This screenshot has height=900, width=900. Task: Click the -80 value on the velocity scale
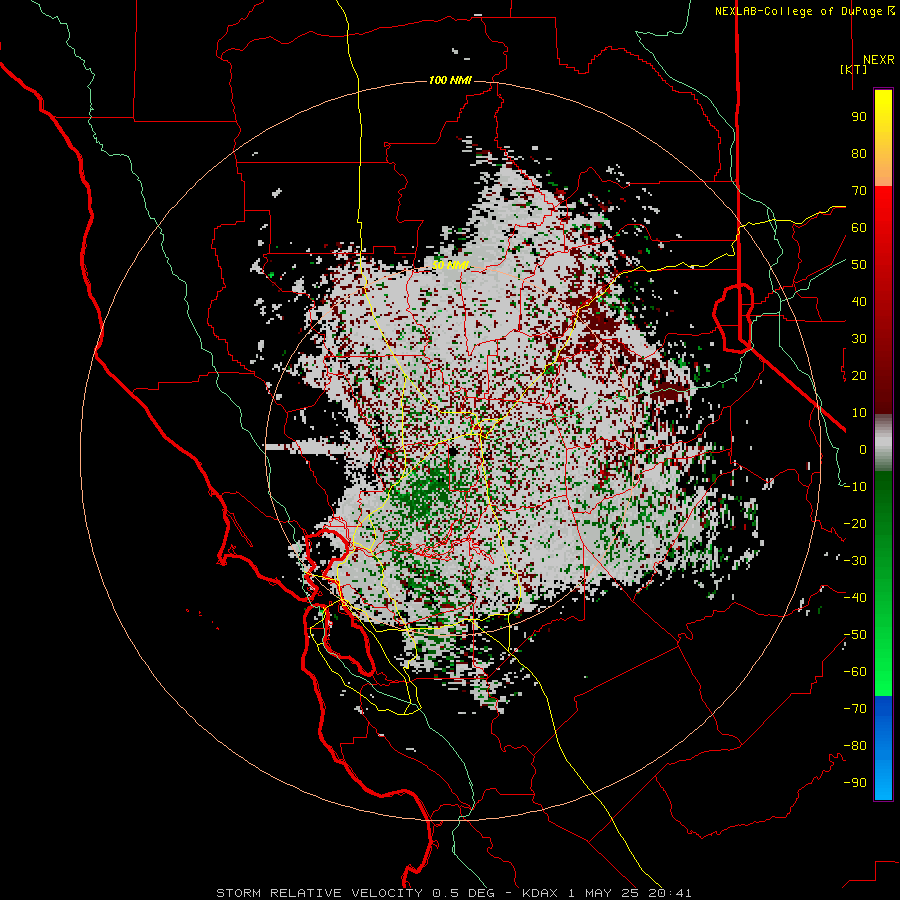click(855, 746)
